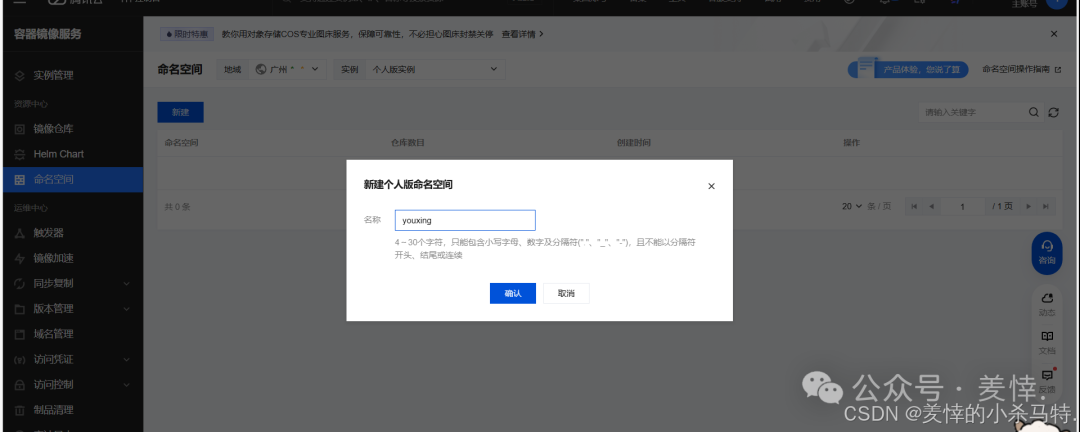The width and height of the screenshot is (1080, 432).
Task: Cancel the dialog with 取消
Action: (x=566, y=294)
